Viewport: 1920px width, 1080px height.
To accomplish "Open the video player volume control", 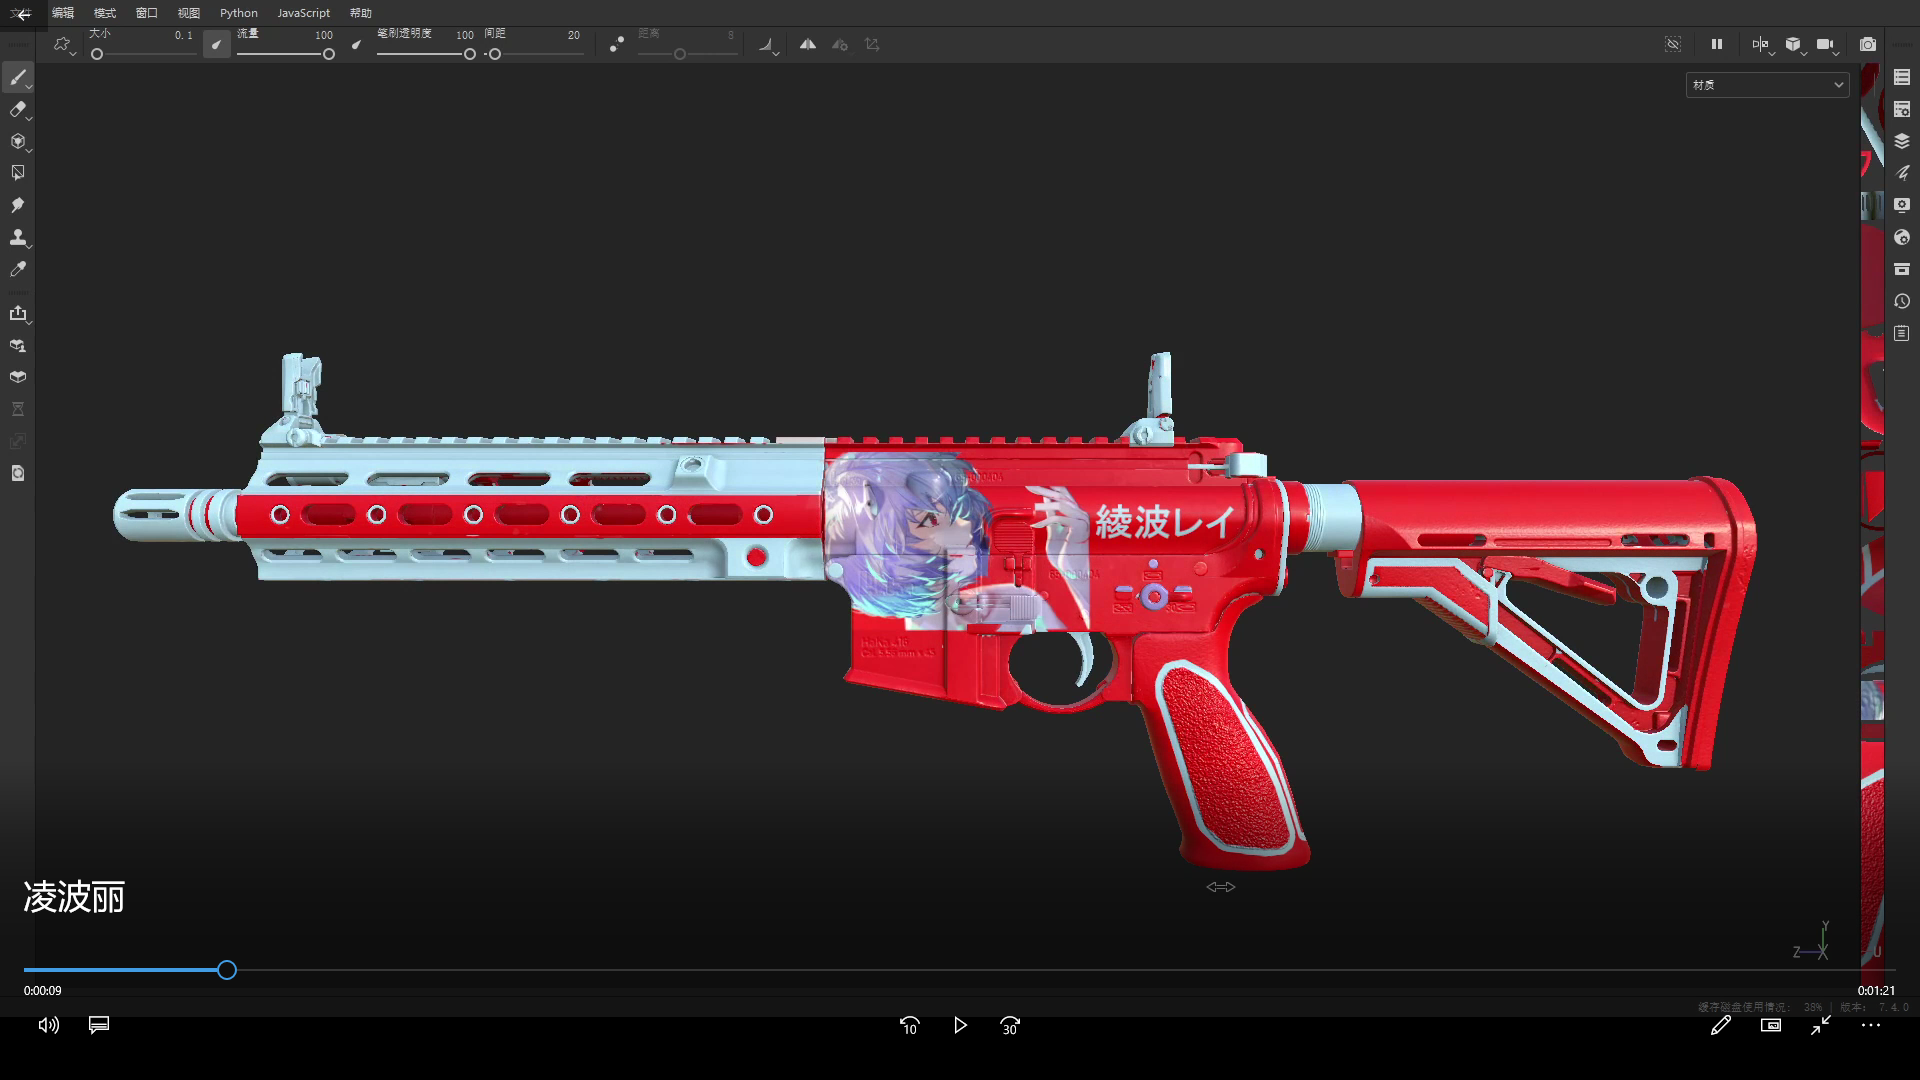I will [48, 1025].
